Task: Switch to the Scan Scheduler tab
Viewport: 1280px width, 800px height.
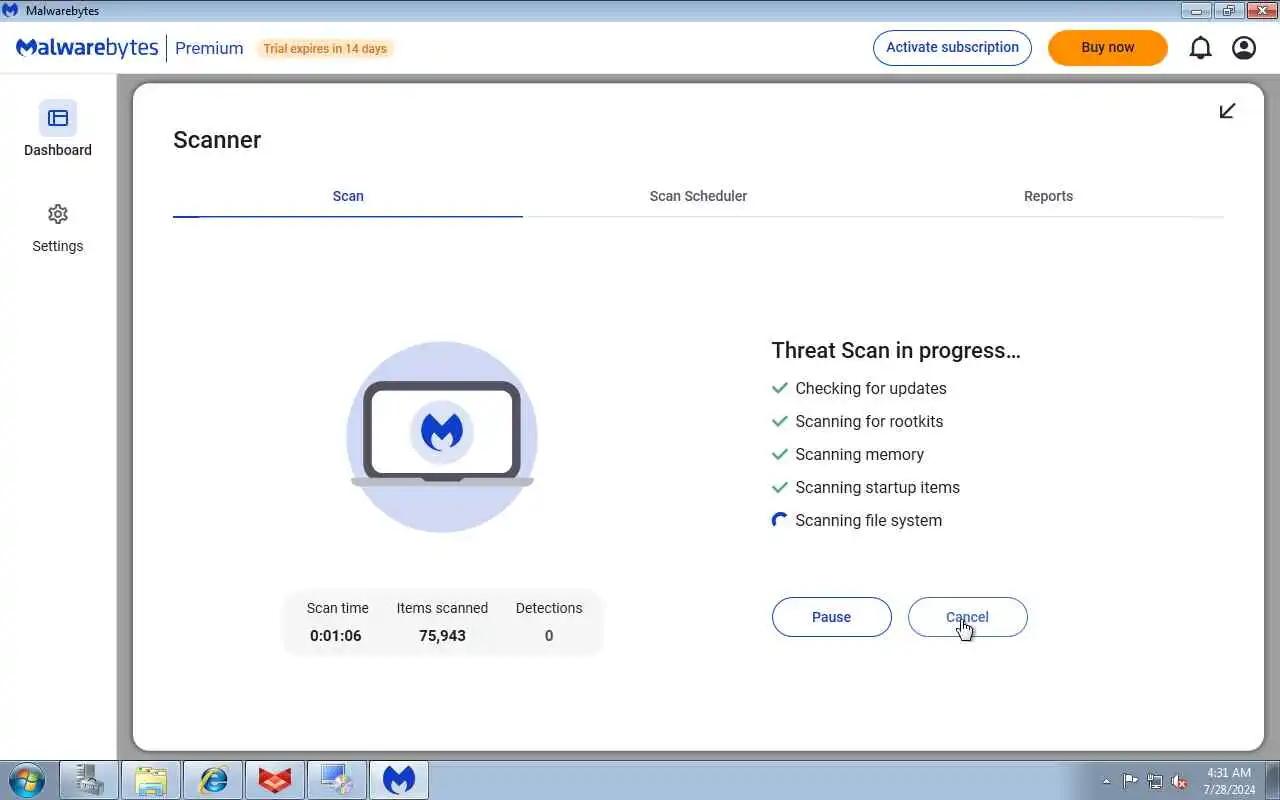Action: pos(698,196)
